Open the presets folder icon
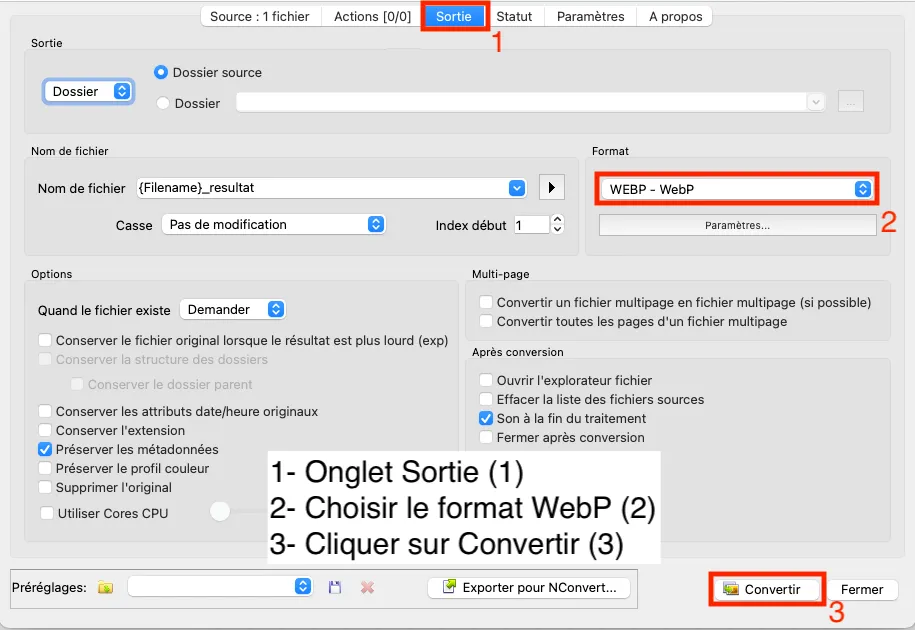The height and width of the screenshot is (630, 915). pos(105,587)
